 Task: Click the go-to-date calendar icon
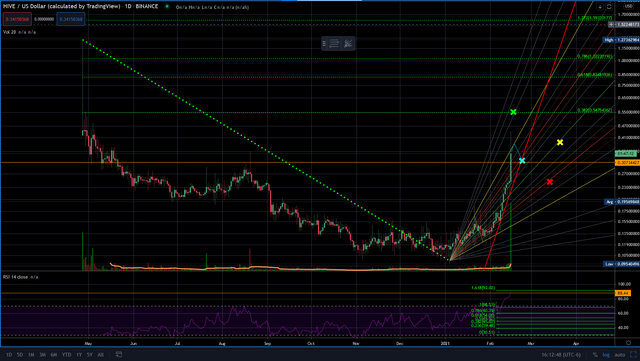pos(119,354)
